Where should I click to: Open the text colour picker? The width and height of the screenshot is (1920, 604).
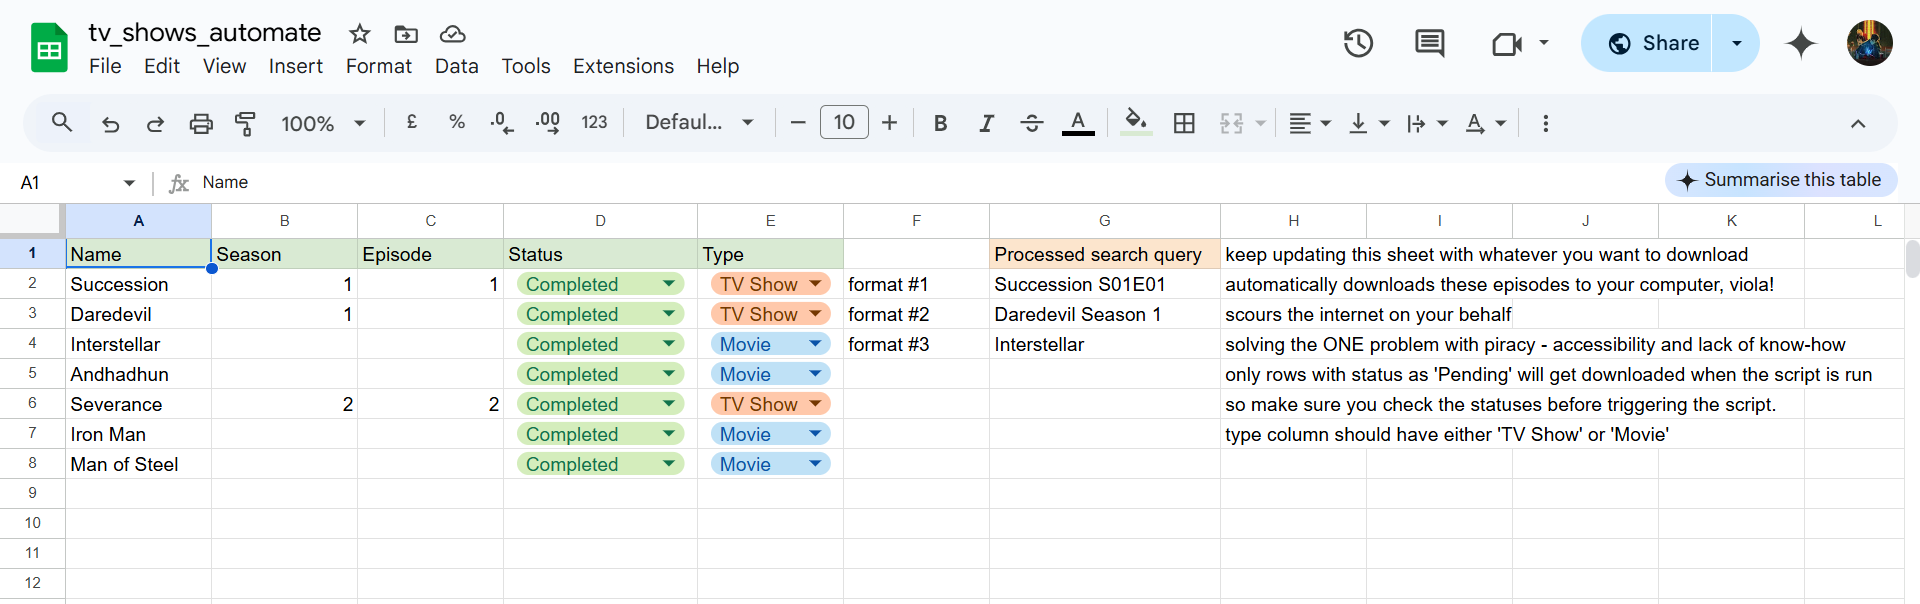click(x=1078, y=123)
